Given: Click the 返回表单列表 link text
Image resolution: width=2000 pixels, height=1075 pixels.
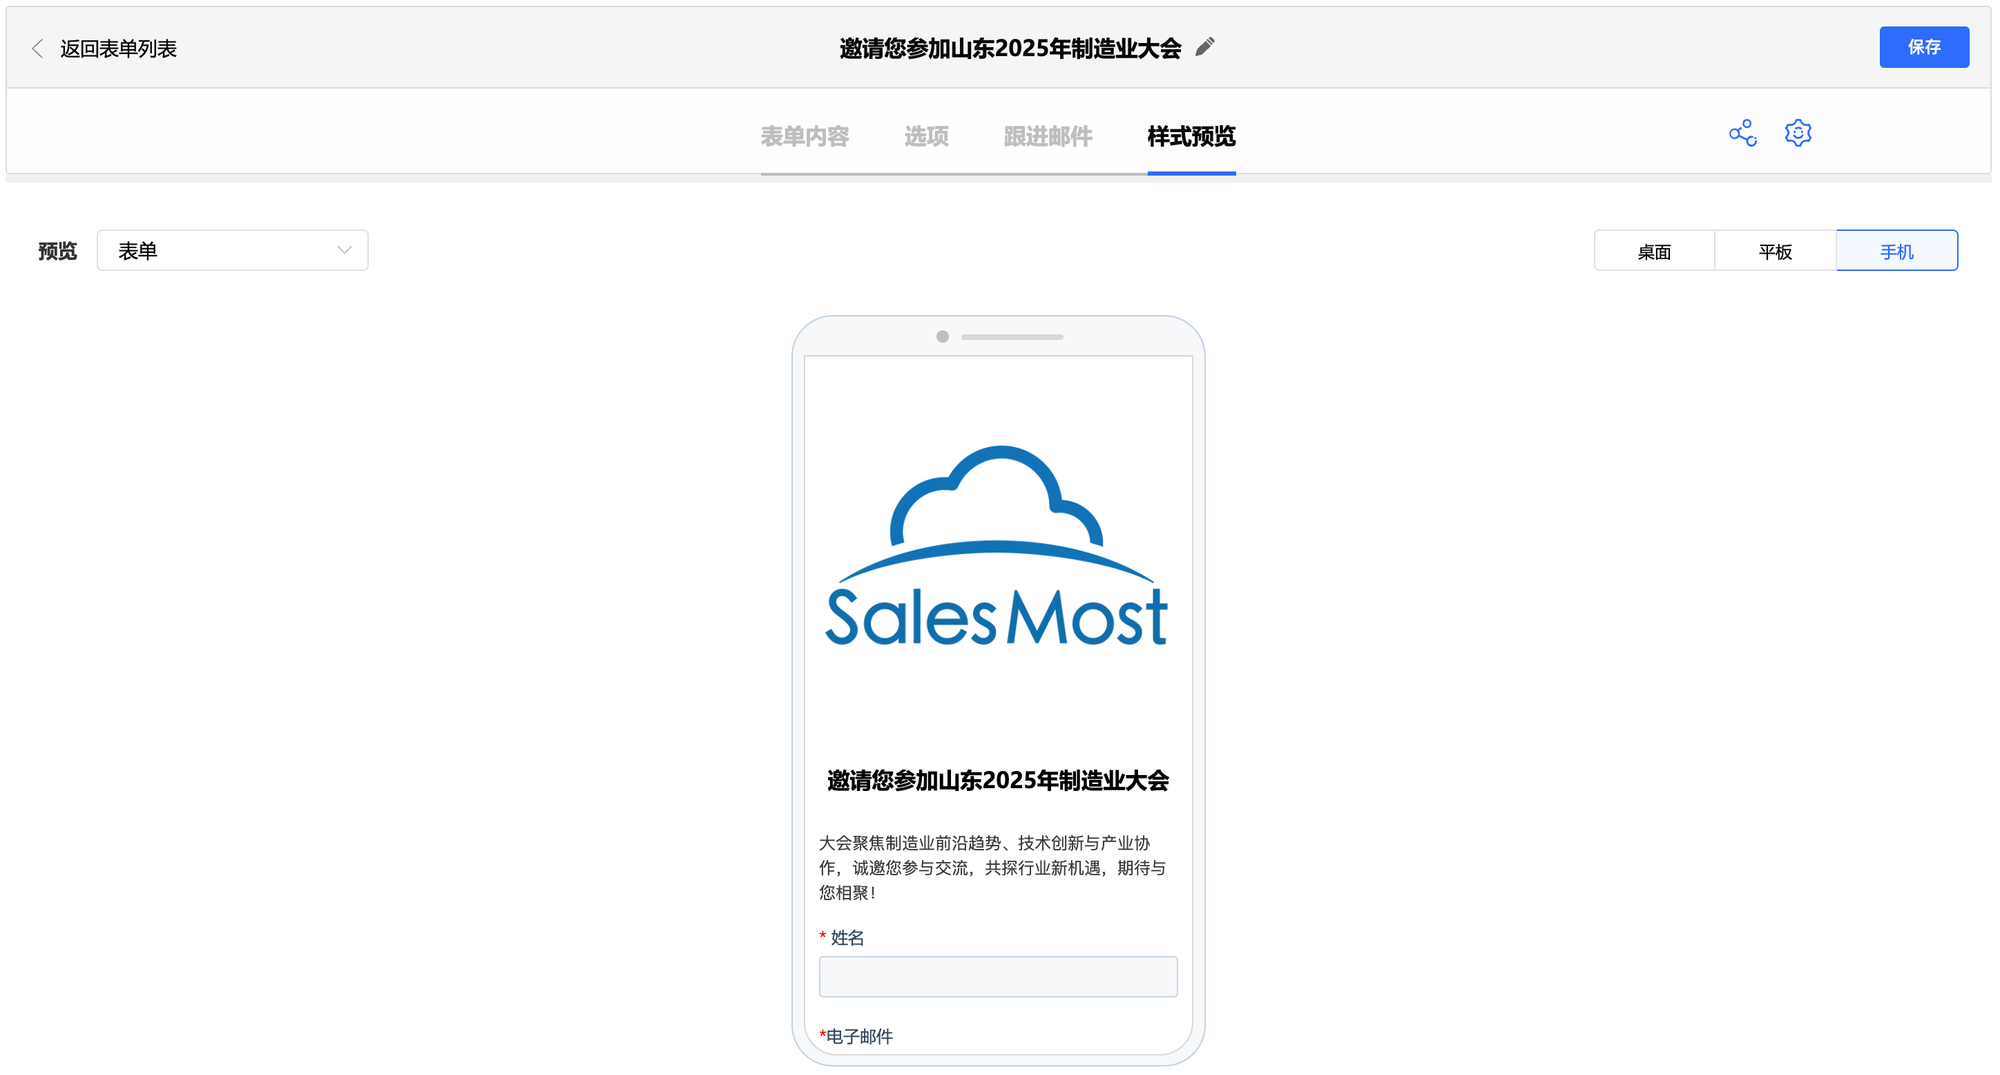Looking at the screenshot, I should tap(118, 49).
